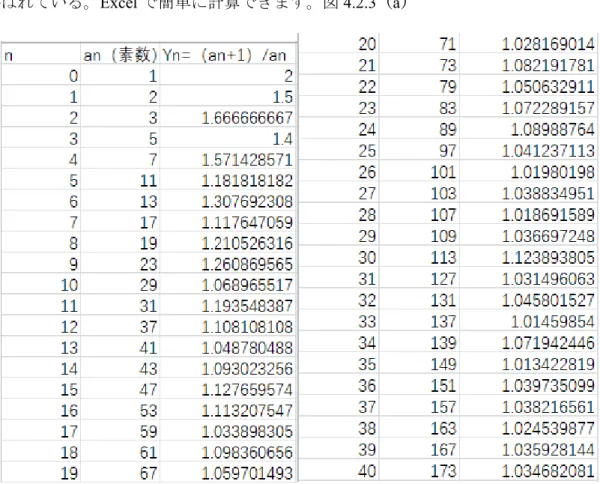Screen dimensions: 600x484
Task: Click prime number cell 167
Action: point(419,450)
